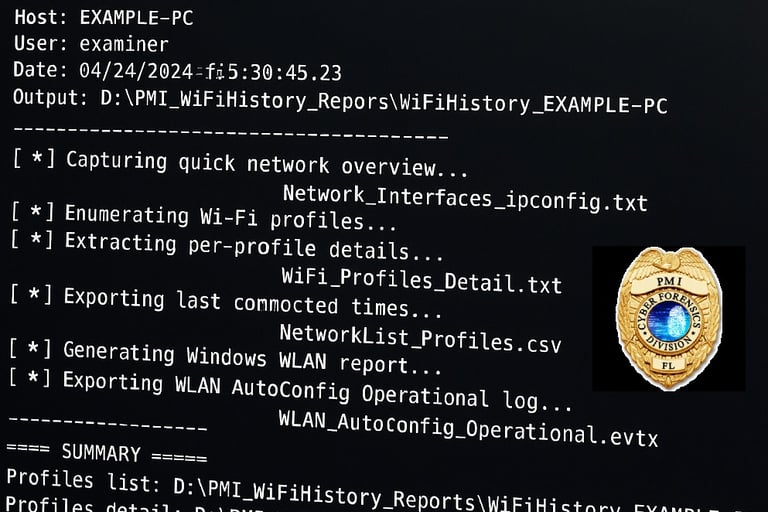768x512 pixels.
Task: Click the SUMMARY section header
Action: pyautogui.click(x=107, y=453)
